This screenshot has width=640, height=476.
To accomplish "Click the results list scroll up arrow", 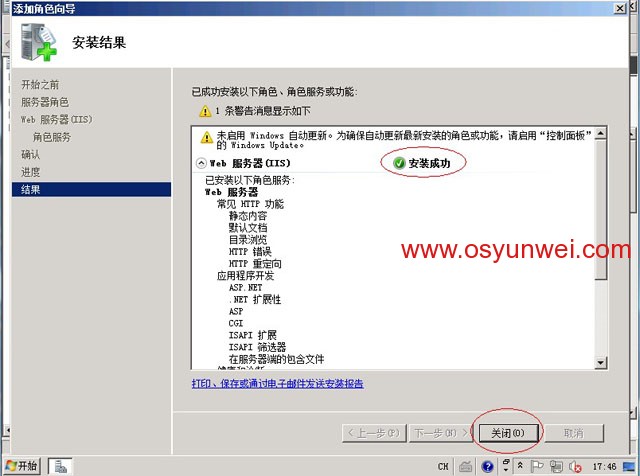I will [x=600, y=133].
